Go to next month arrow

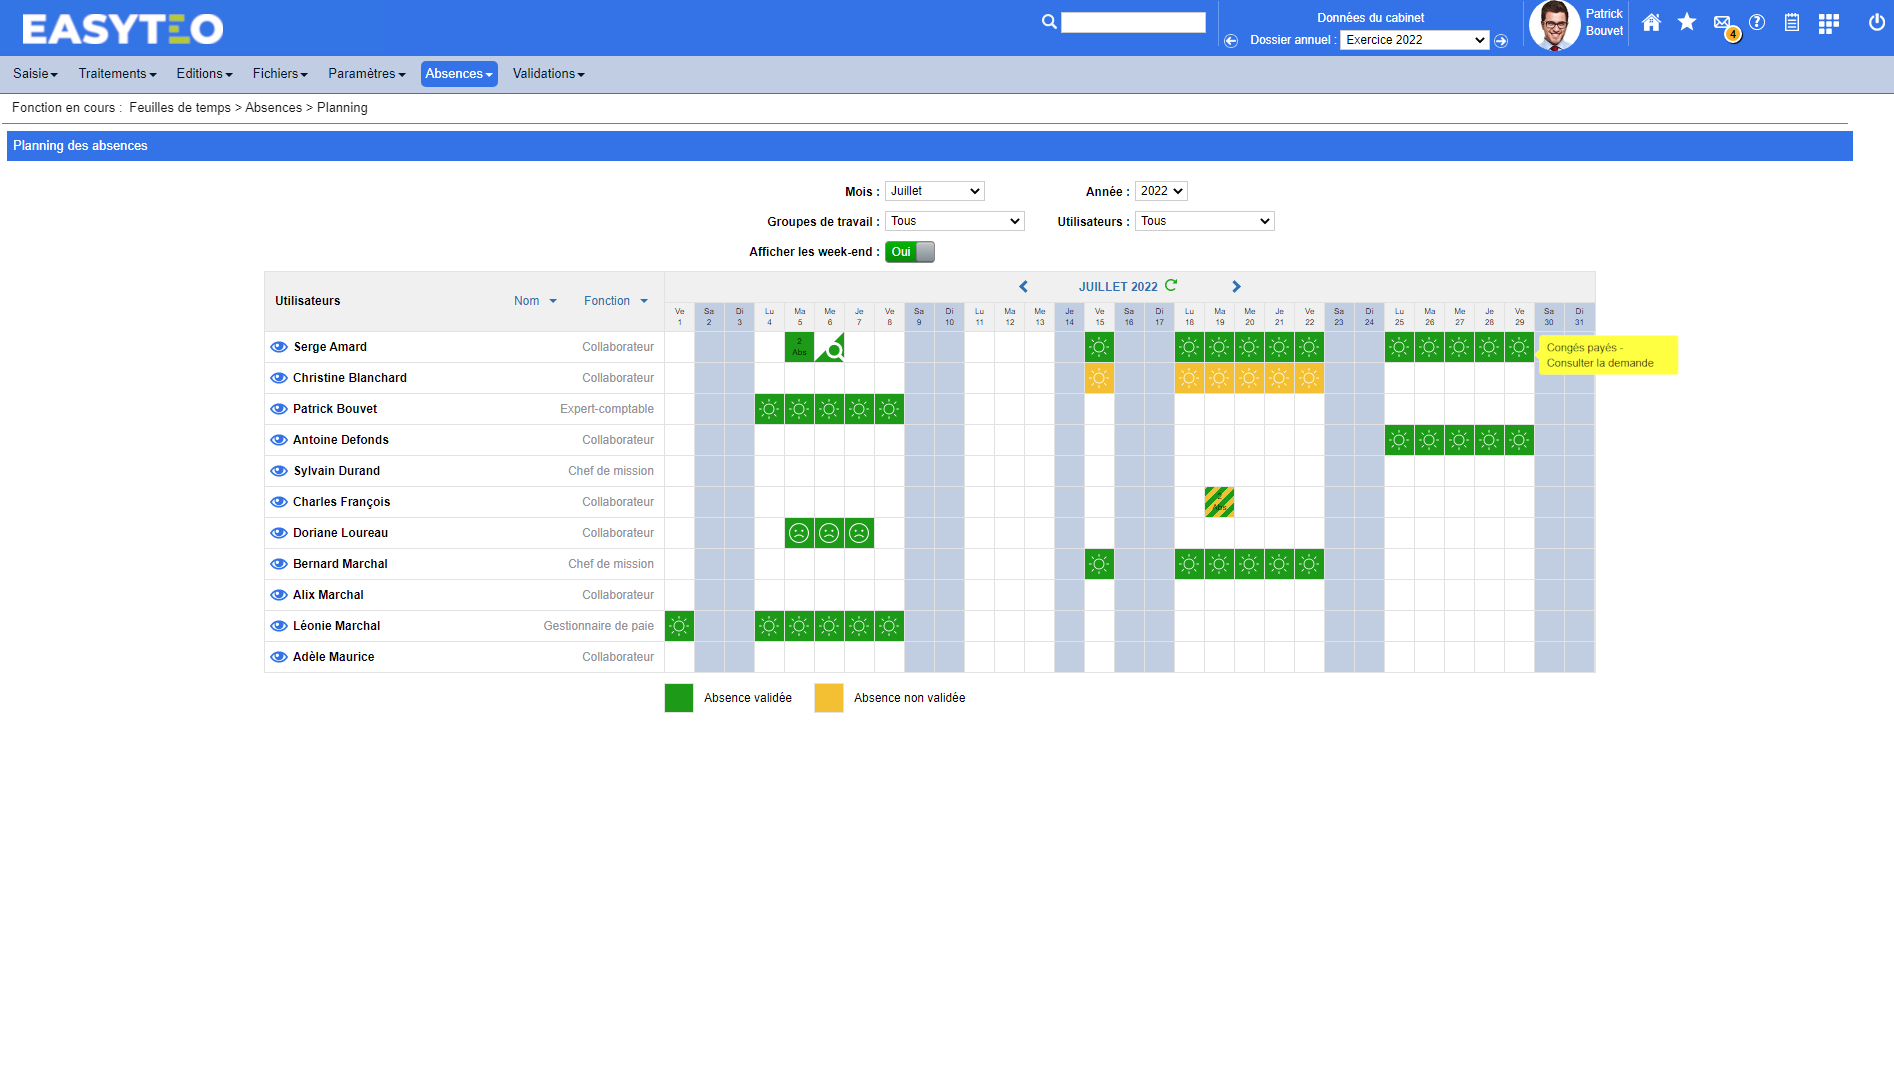point(1236,287)
